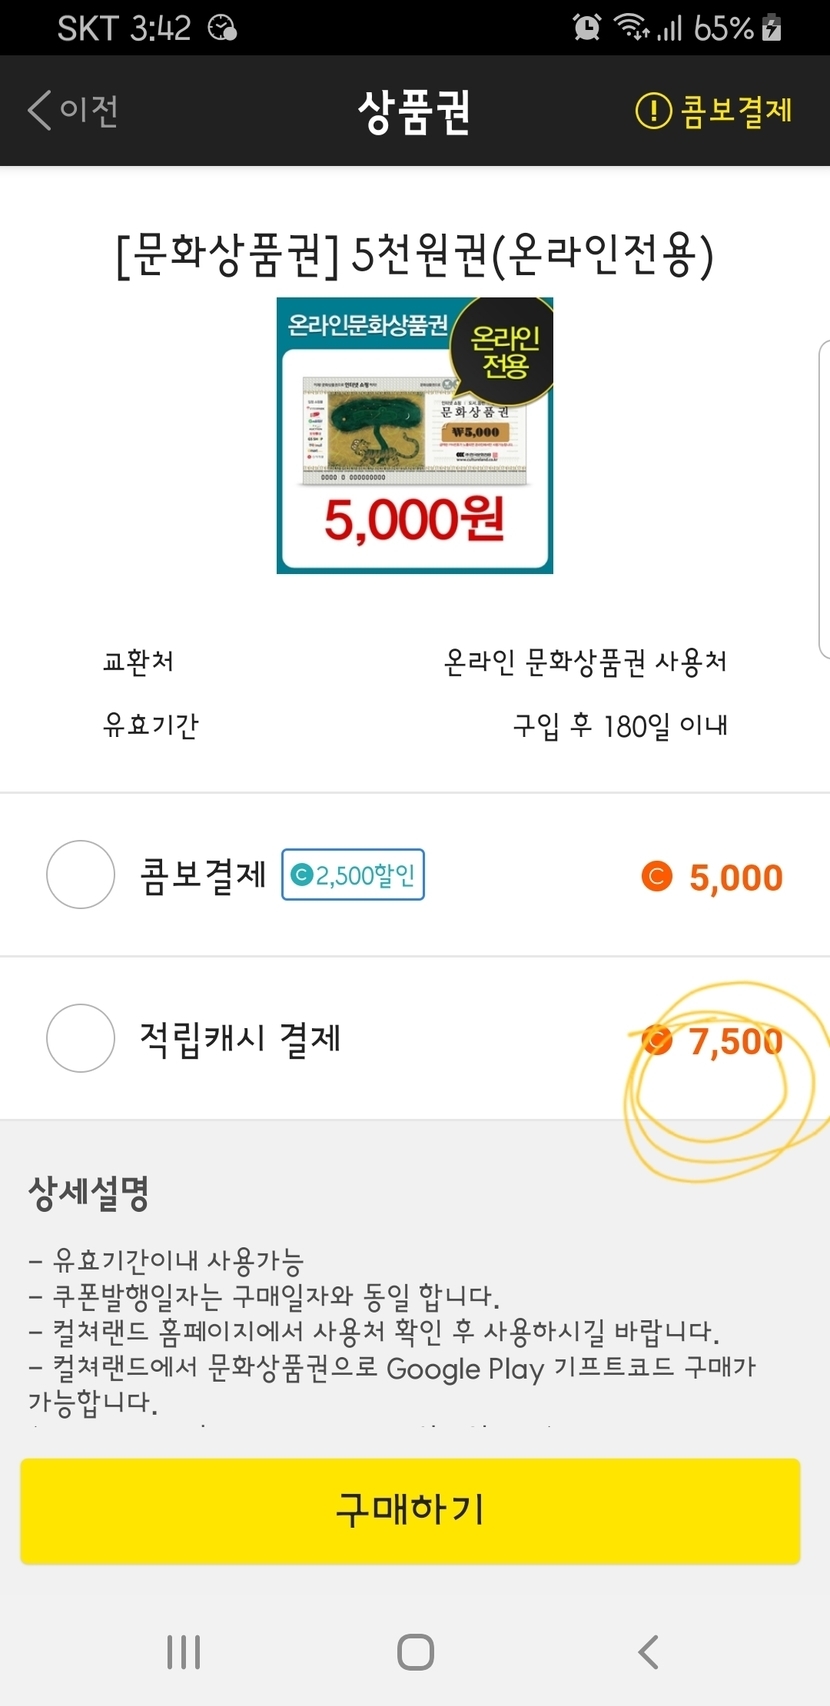Screen dimensions: 830x1706
Task: Tap the alarm clock status icon
Action: coord(587,28)
